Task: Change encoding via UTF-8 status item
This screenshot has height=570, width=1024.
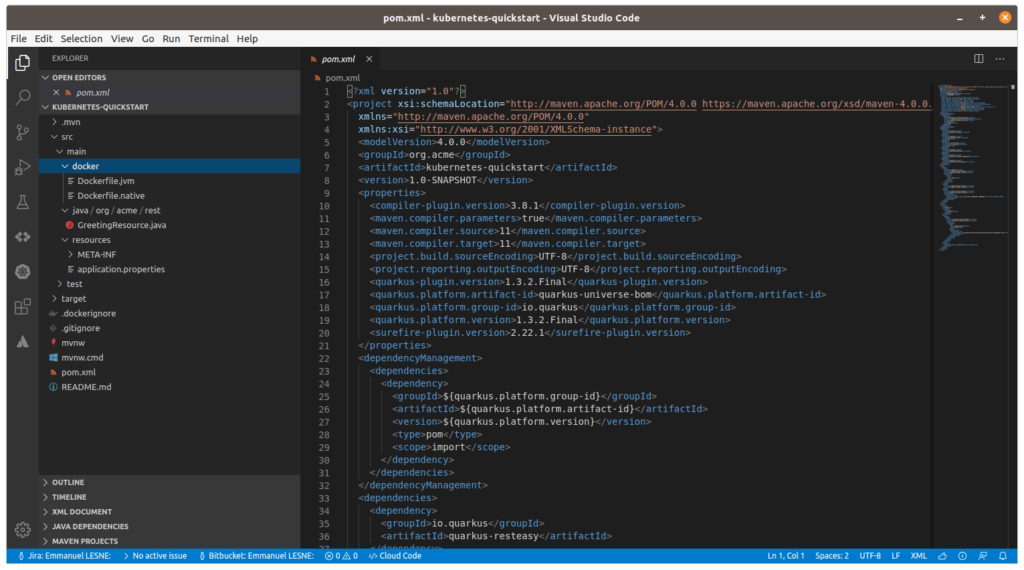Action: tap(870, 556)
